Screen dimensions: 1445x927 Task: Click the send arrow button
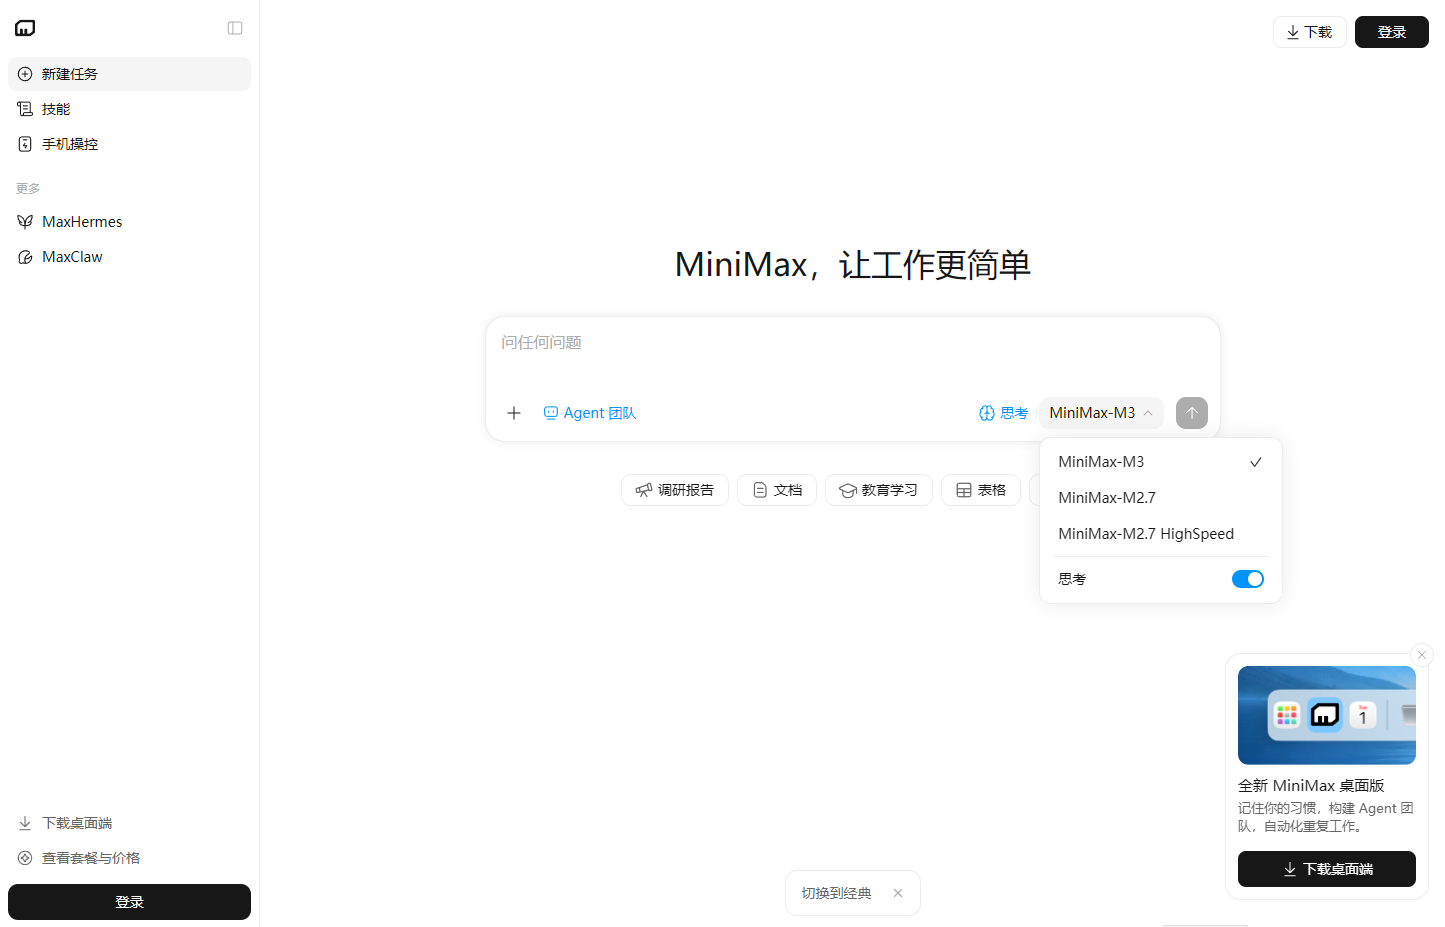pos(1192,413)
